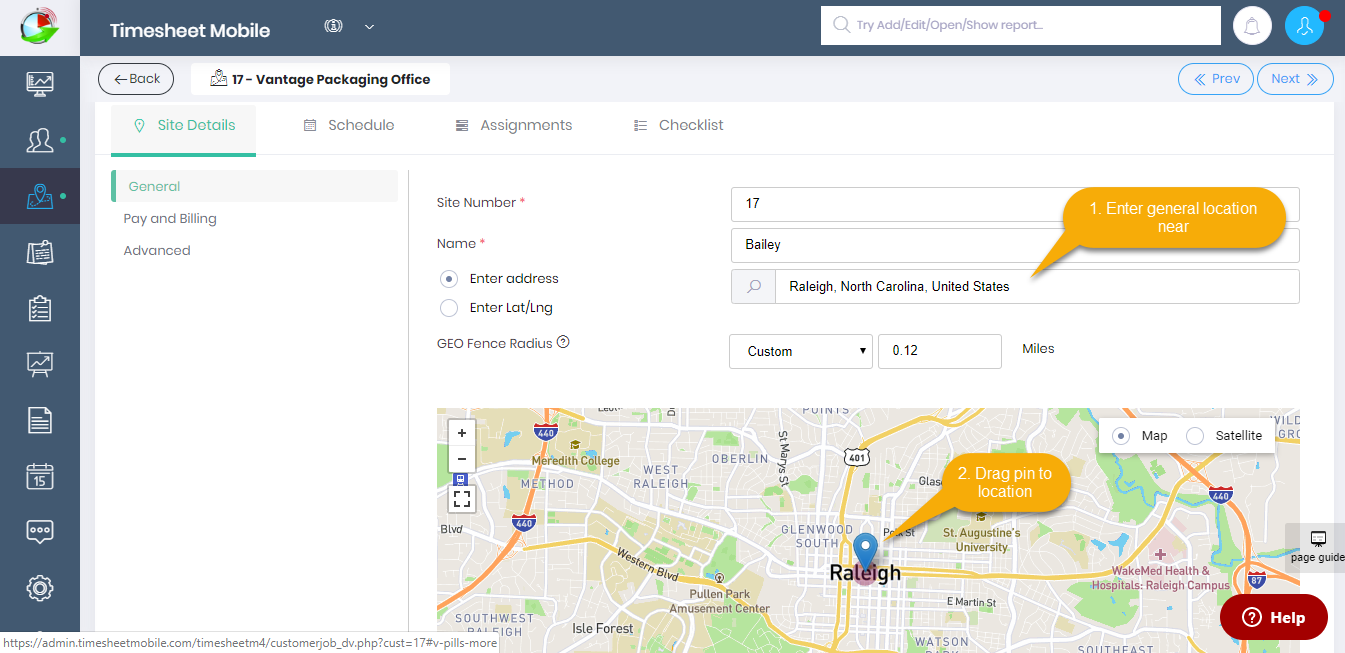Select the Enter address radio button
The height and width of the screenshot is (653, 1345).
tap(449, 279)
